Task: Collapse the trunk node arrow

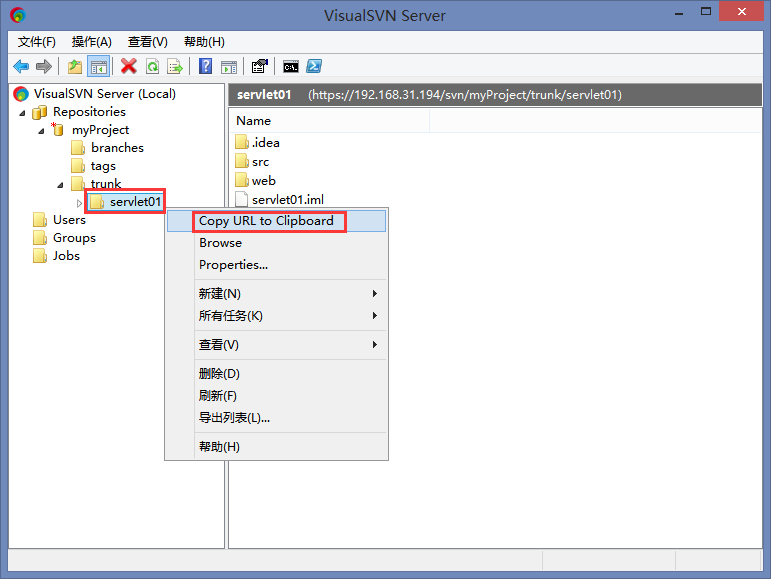Action: coord(60,185)
